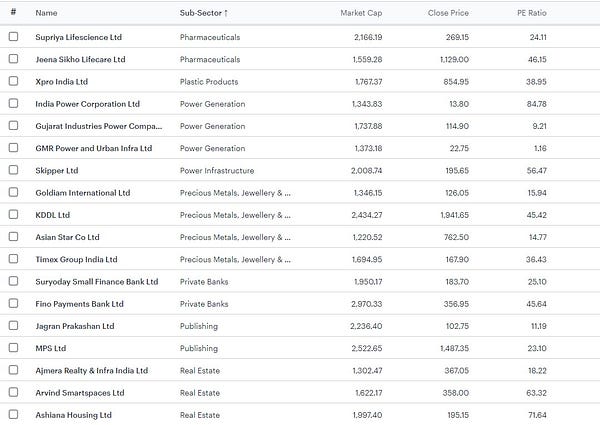Open Arvind Smartspaces Ltd details

click(81, 392)
